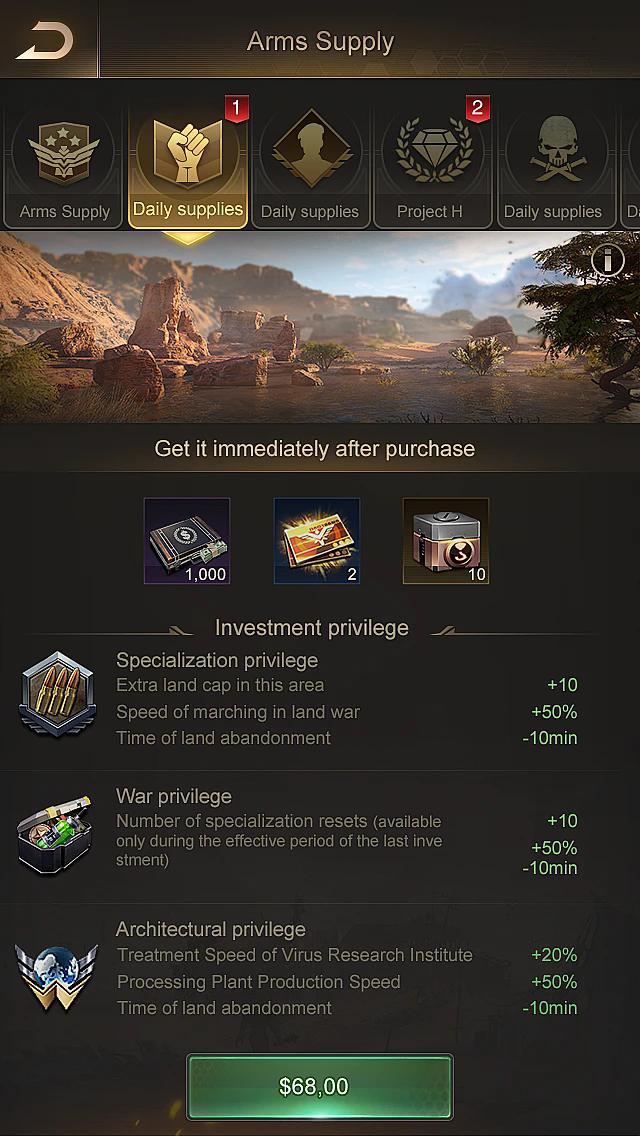The width and height of the screenshot is (640, 1136).
Task: Tap the supply crate reward with 10
Action: (x=446, y=541)
